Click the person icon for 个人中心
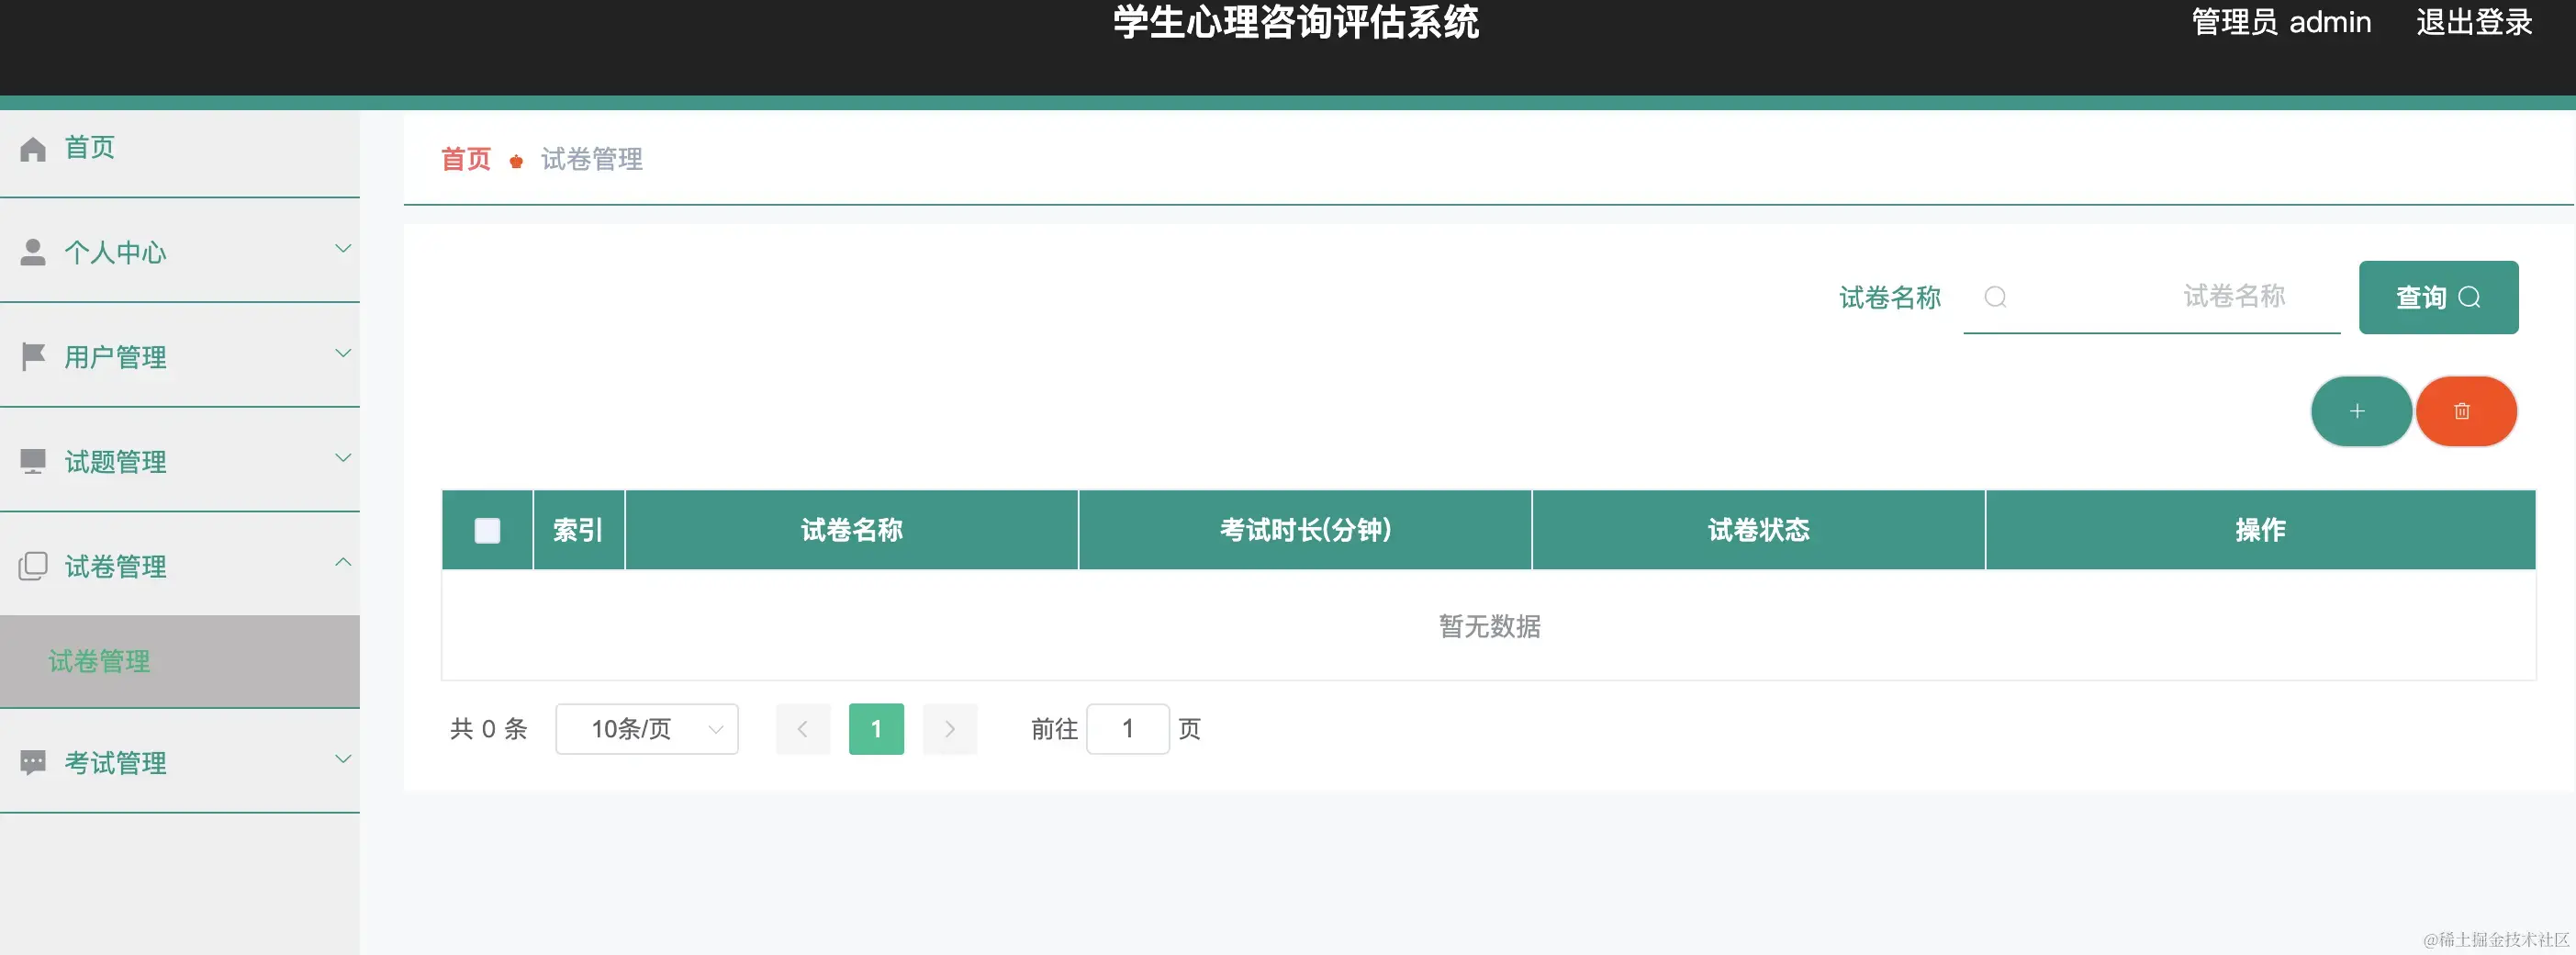The height and width of the screenshot is (955, 2576). [33, 252]
